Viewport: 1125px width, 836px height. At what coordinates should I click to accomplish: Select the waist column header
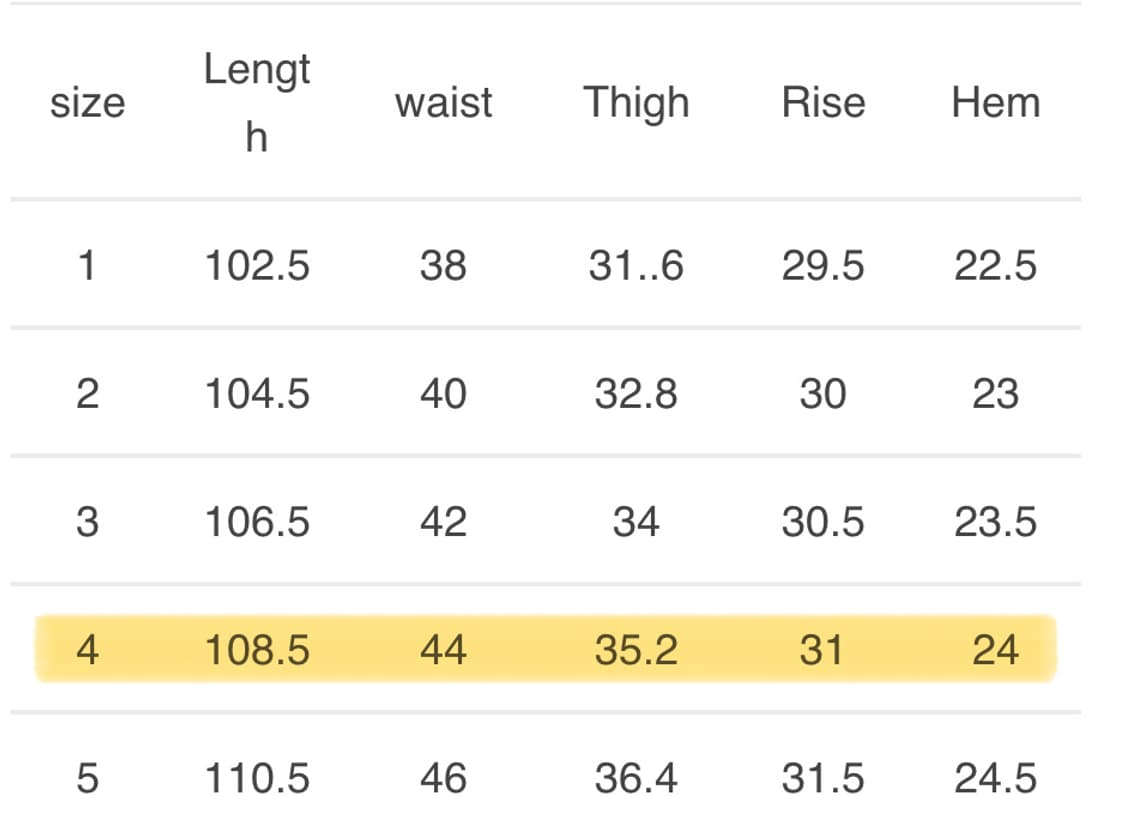point(443,103)
